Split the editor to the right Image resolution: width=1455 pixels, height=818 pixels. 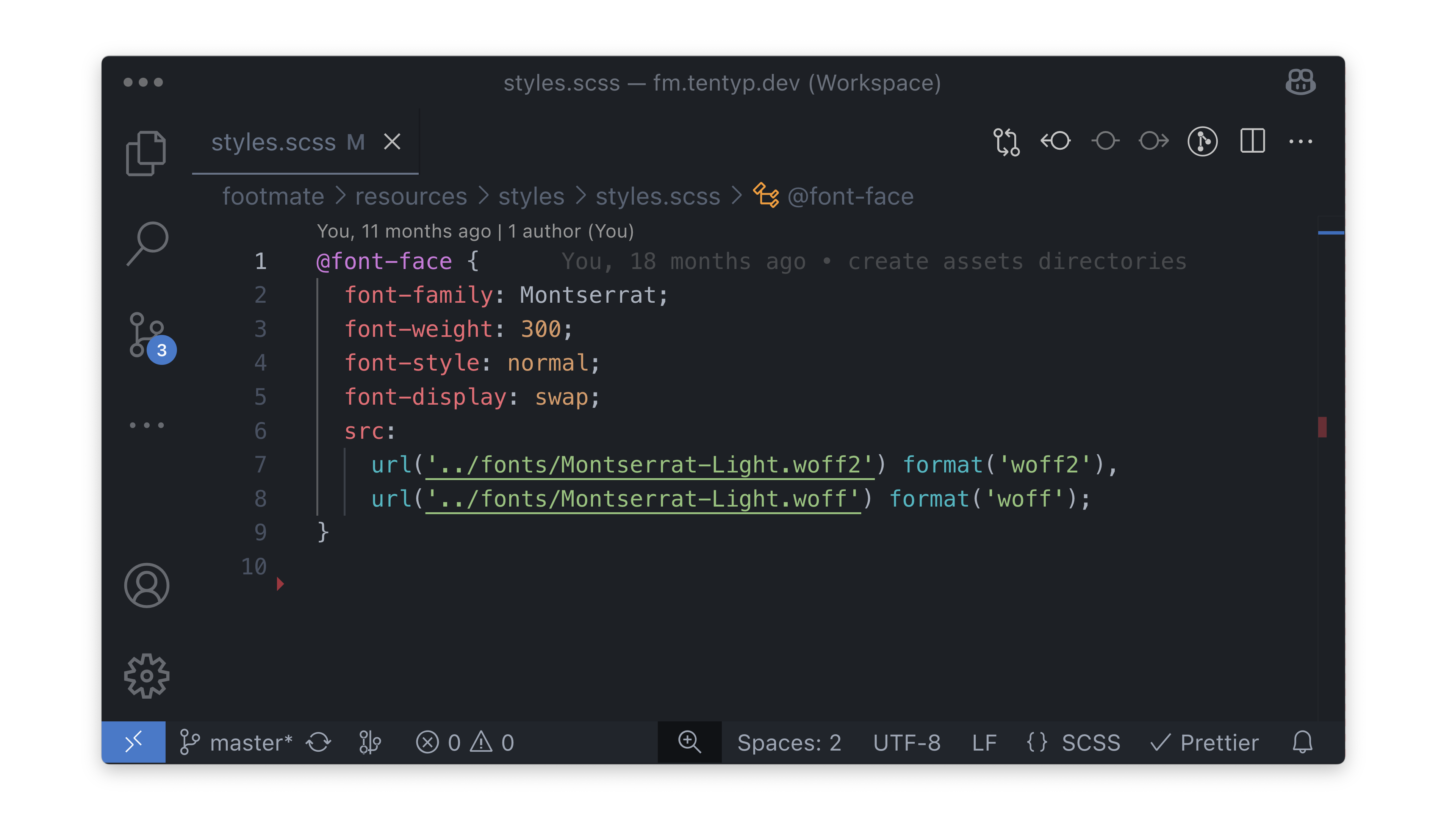(1252, 141)
